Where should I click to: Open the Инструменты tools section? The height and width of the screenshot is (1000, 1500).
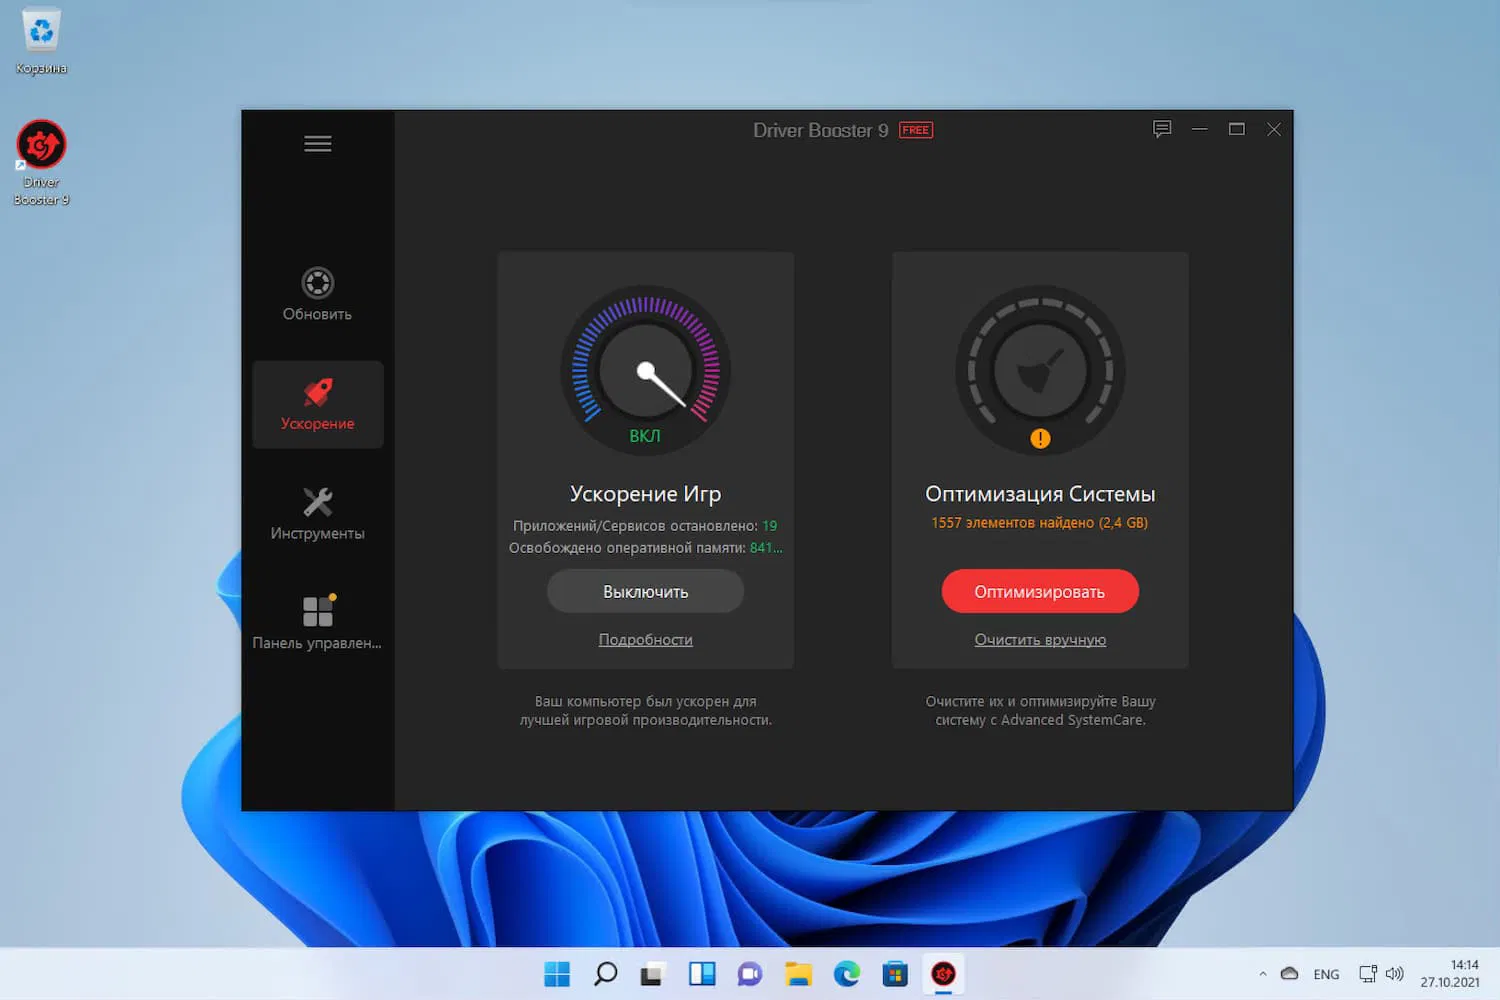coord(318,514)
